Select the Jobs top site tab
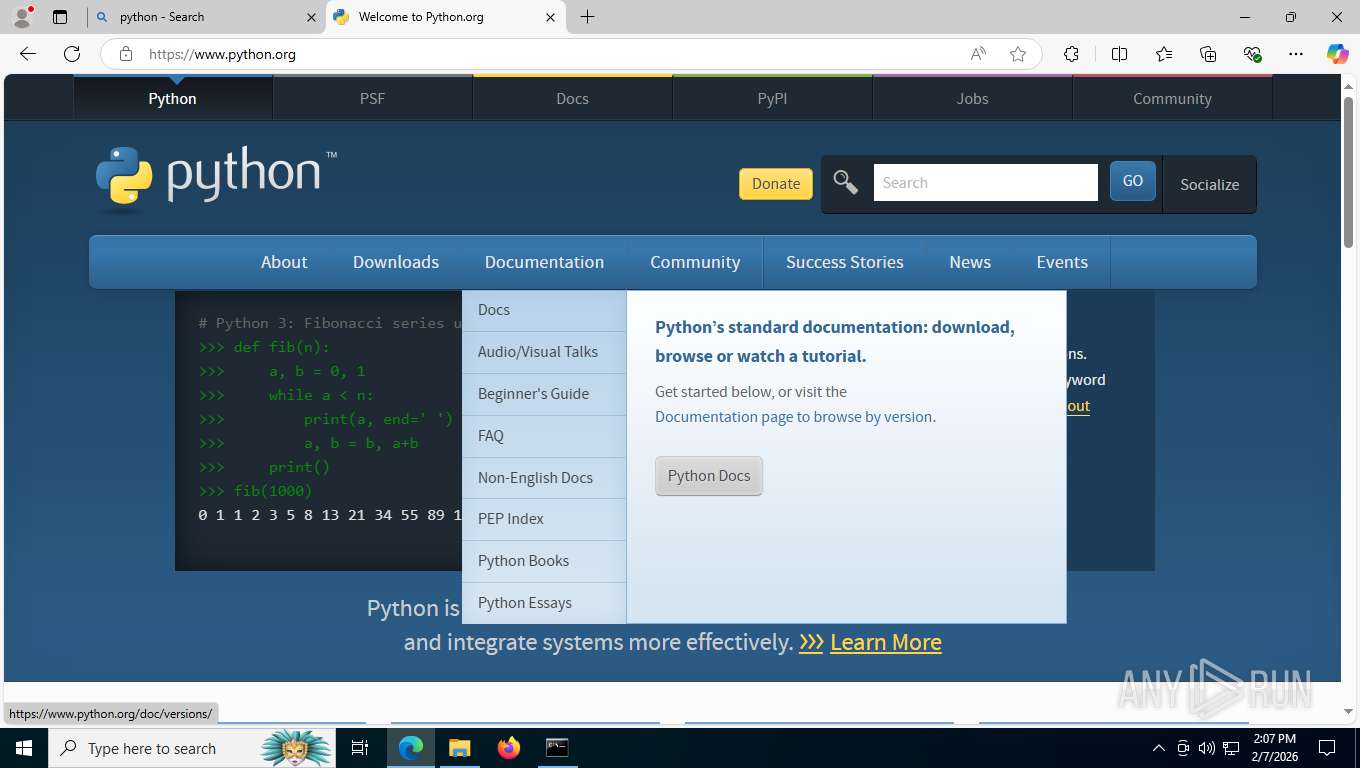 tap(972, 98)
